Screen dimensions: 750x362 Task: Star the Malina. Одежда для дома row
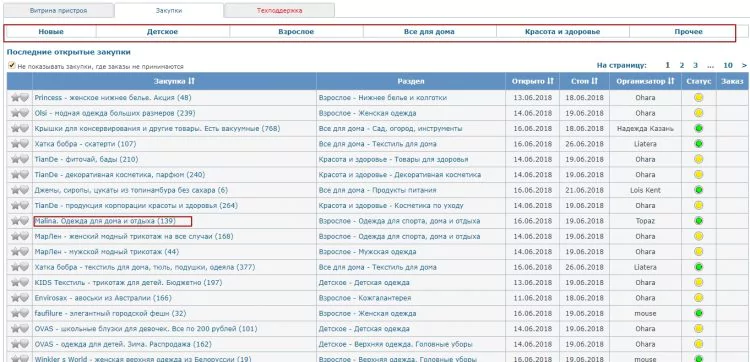click(15, 221)
